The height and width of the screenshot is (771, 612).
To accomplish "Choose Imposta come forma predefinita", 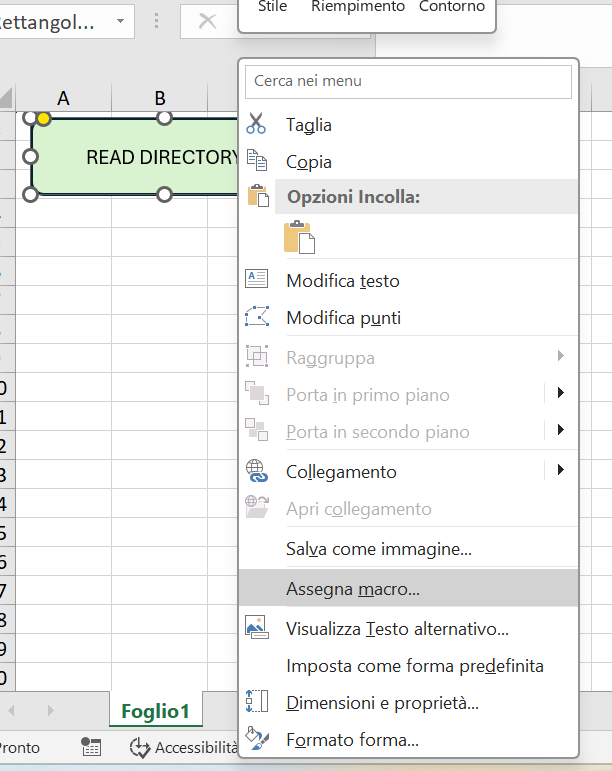I will pyautogui.click(x=408, y=666).
